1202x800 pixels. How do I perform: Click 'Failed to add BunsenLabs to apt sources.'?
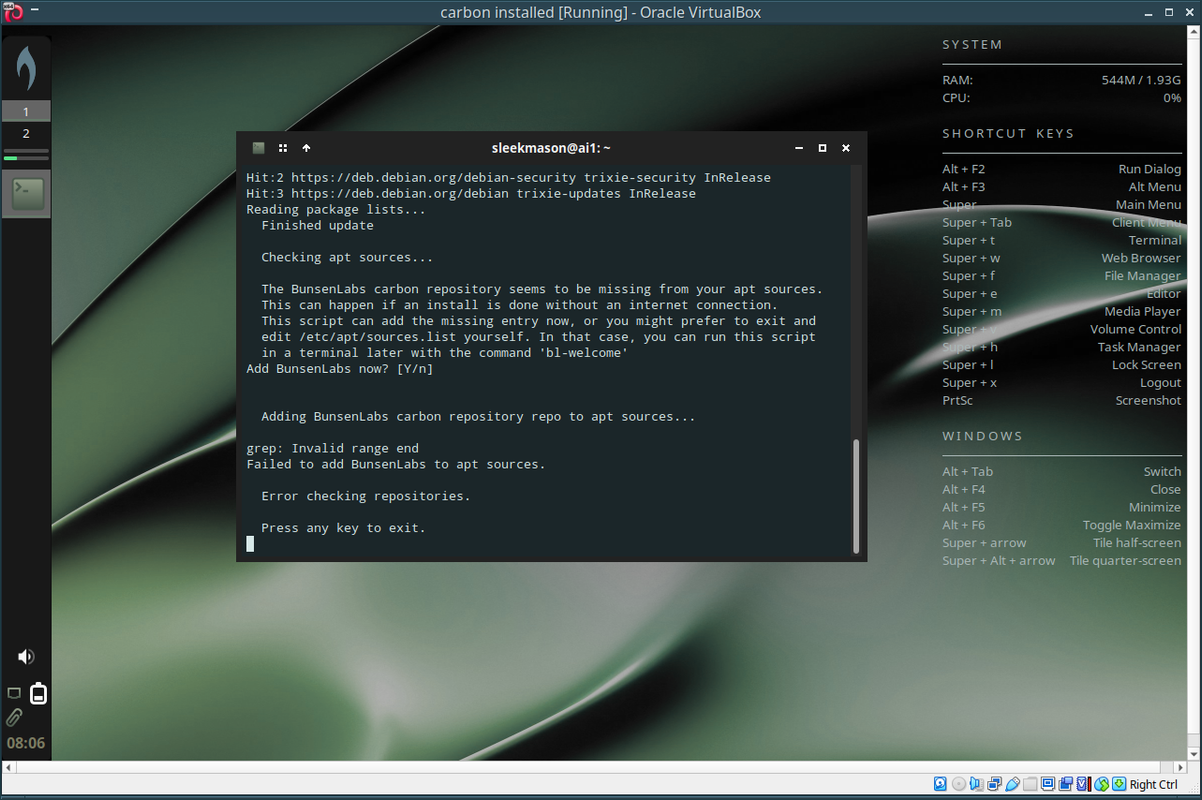(x=396, y=464)
